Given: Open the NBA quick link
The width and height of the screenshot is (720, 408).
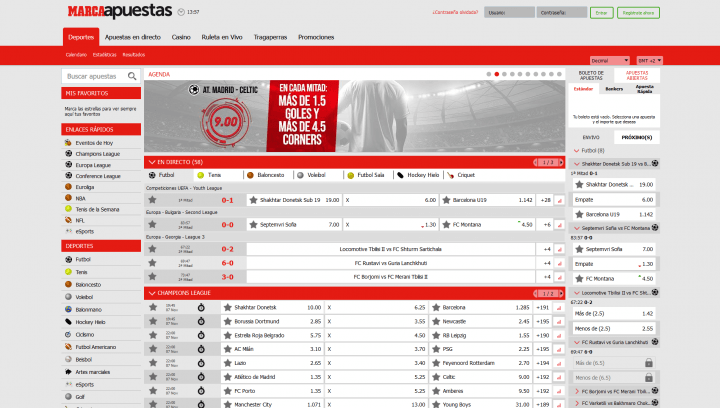Looking at the screenshot, I should click(x=80, y=198).
